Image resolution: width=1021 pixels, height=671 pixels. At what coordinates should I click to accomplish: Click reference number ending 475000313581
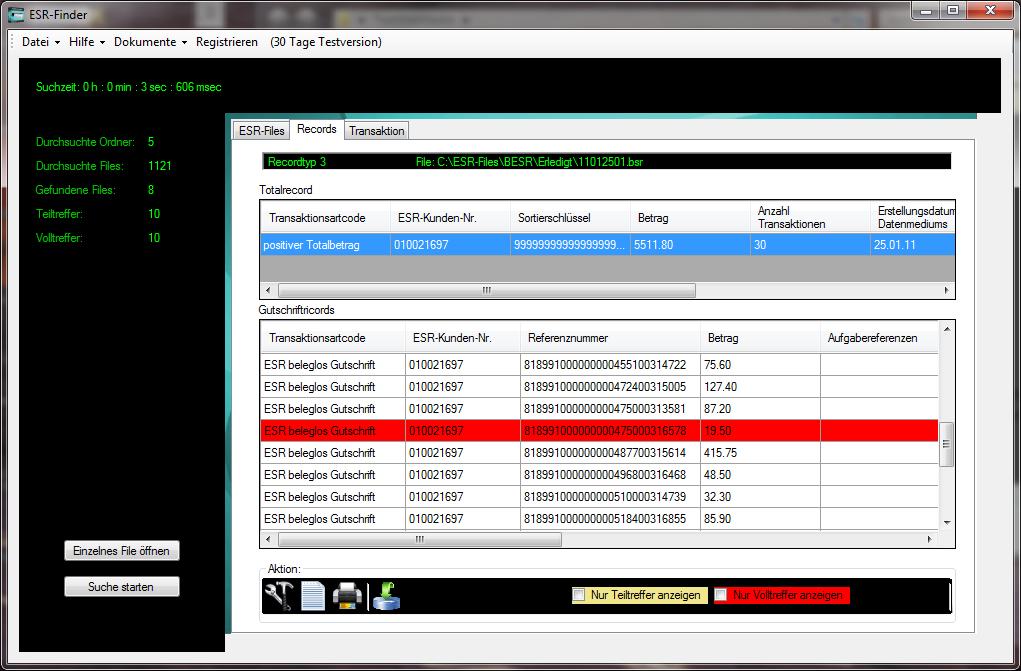610,409
